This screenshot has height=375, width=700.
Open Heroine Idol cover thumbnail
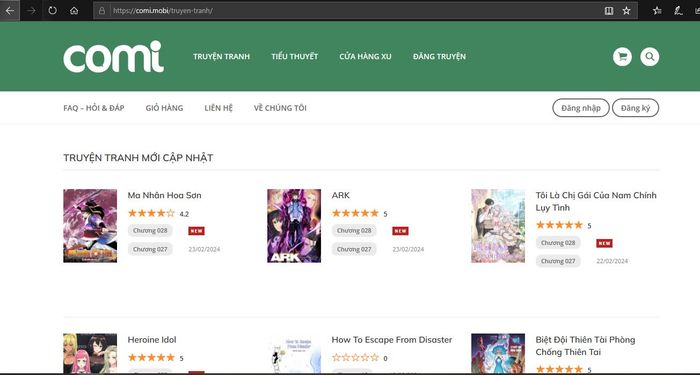(x=90, y=354)
